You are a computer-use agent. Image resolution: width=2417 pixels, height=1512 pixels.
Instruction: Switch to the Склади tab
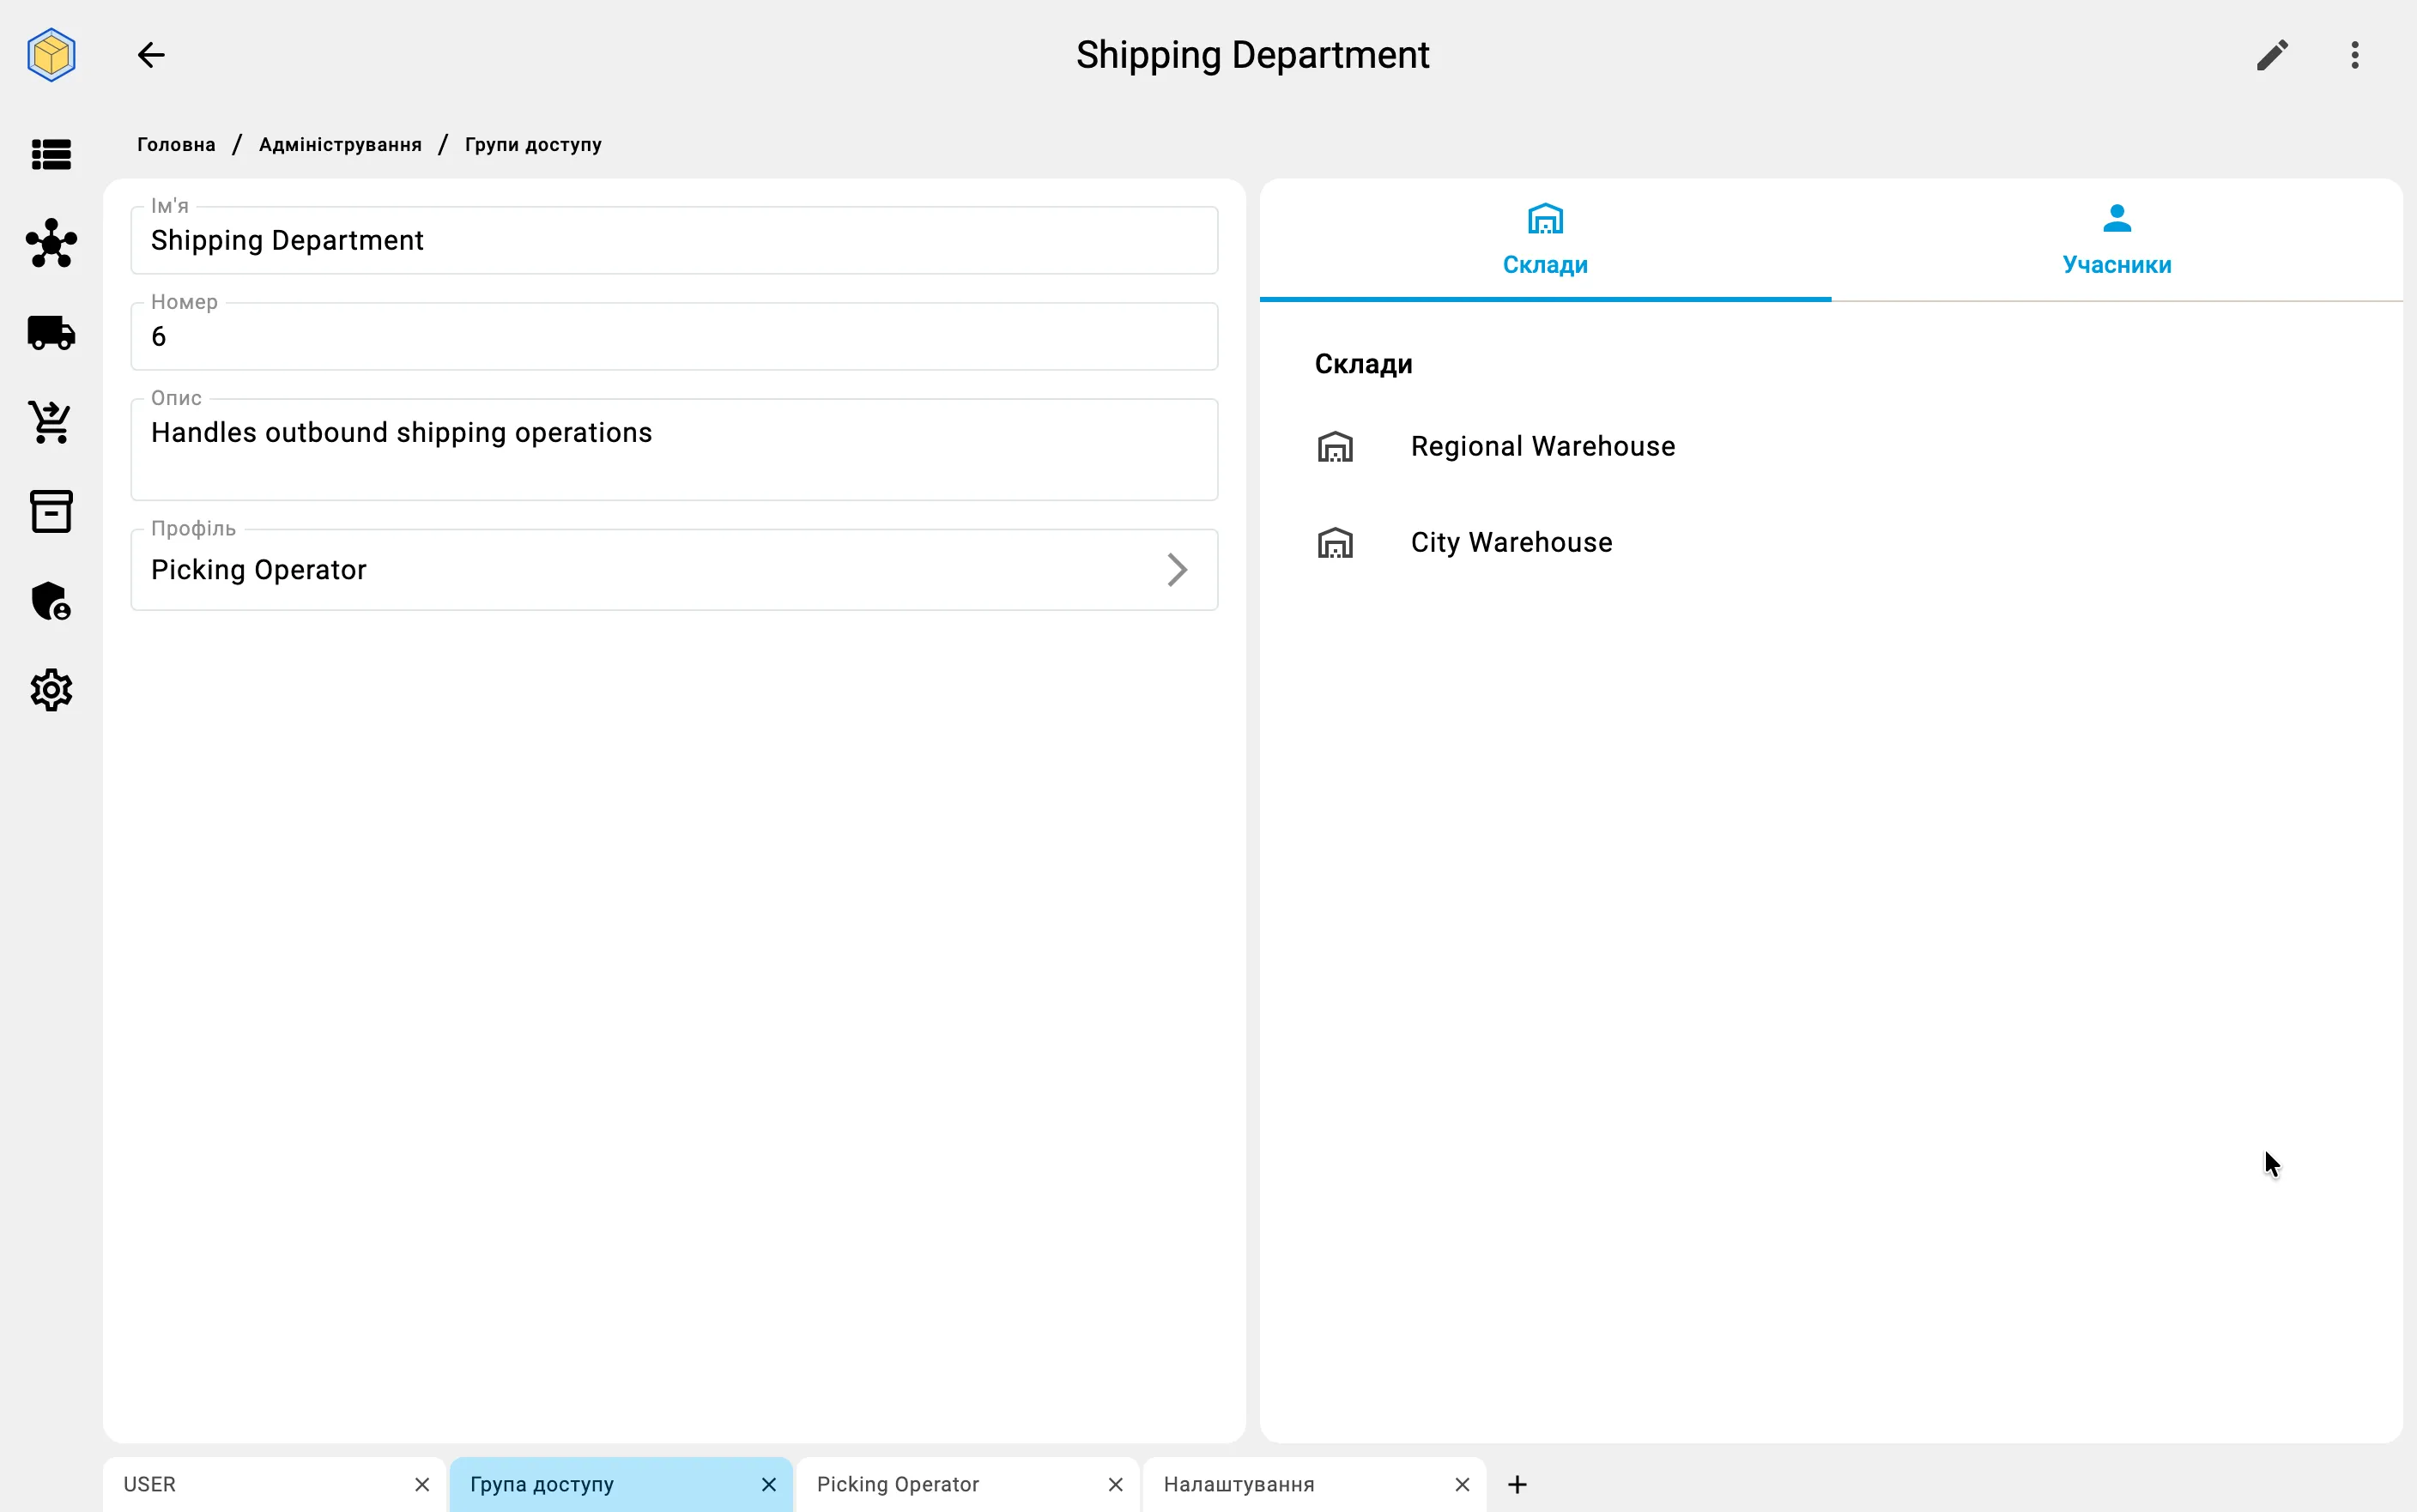point(1545,240)
